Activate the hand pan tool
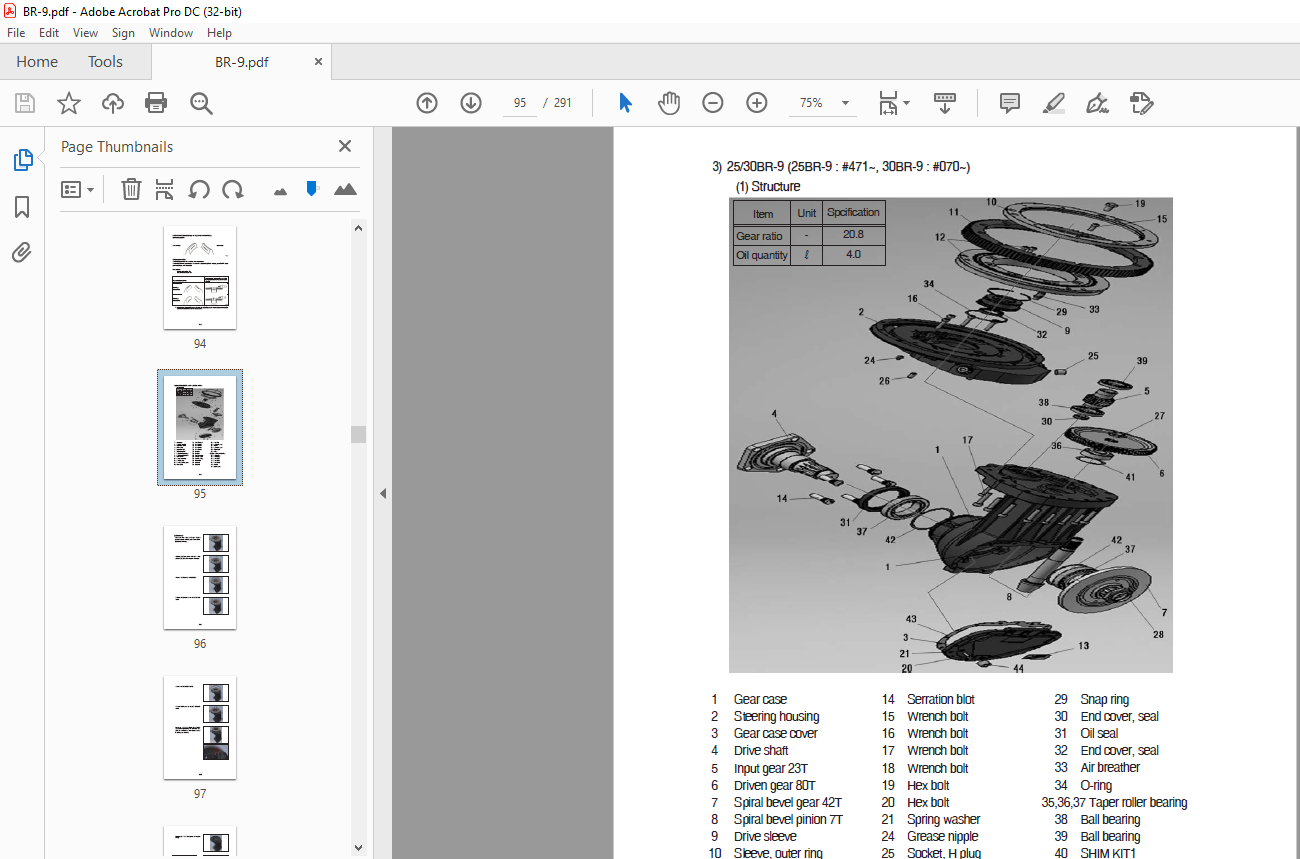Screen dimensions: 1300x859 pos(669,103)
